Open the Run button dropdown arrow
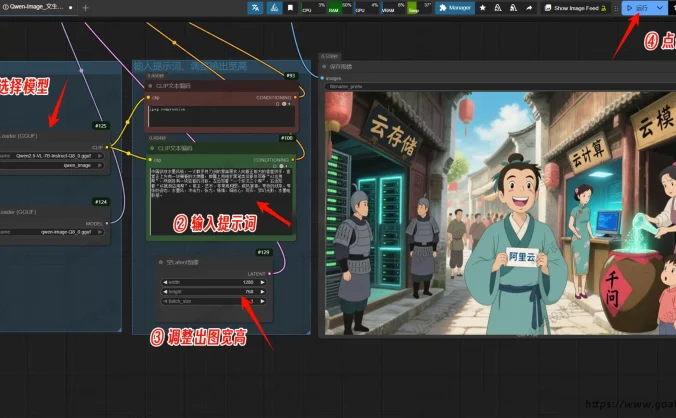The width and height of the screenshot is (676, 418). [660, 8]
